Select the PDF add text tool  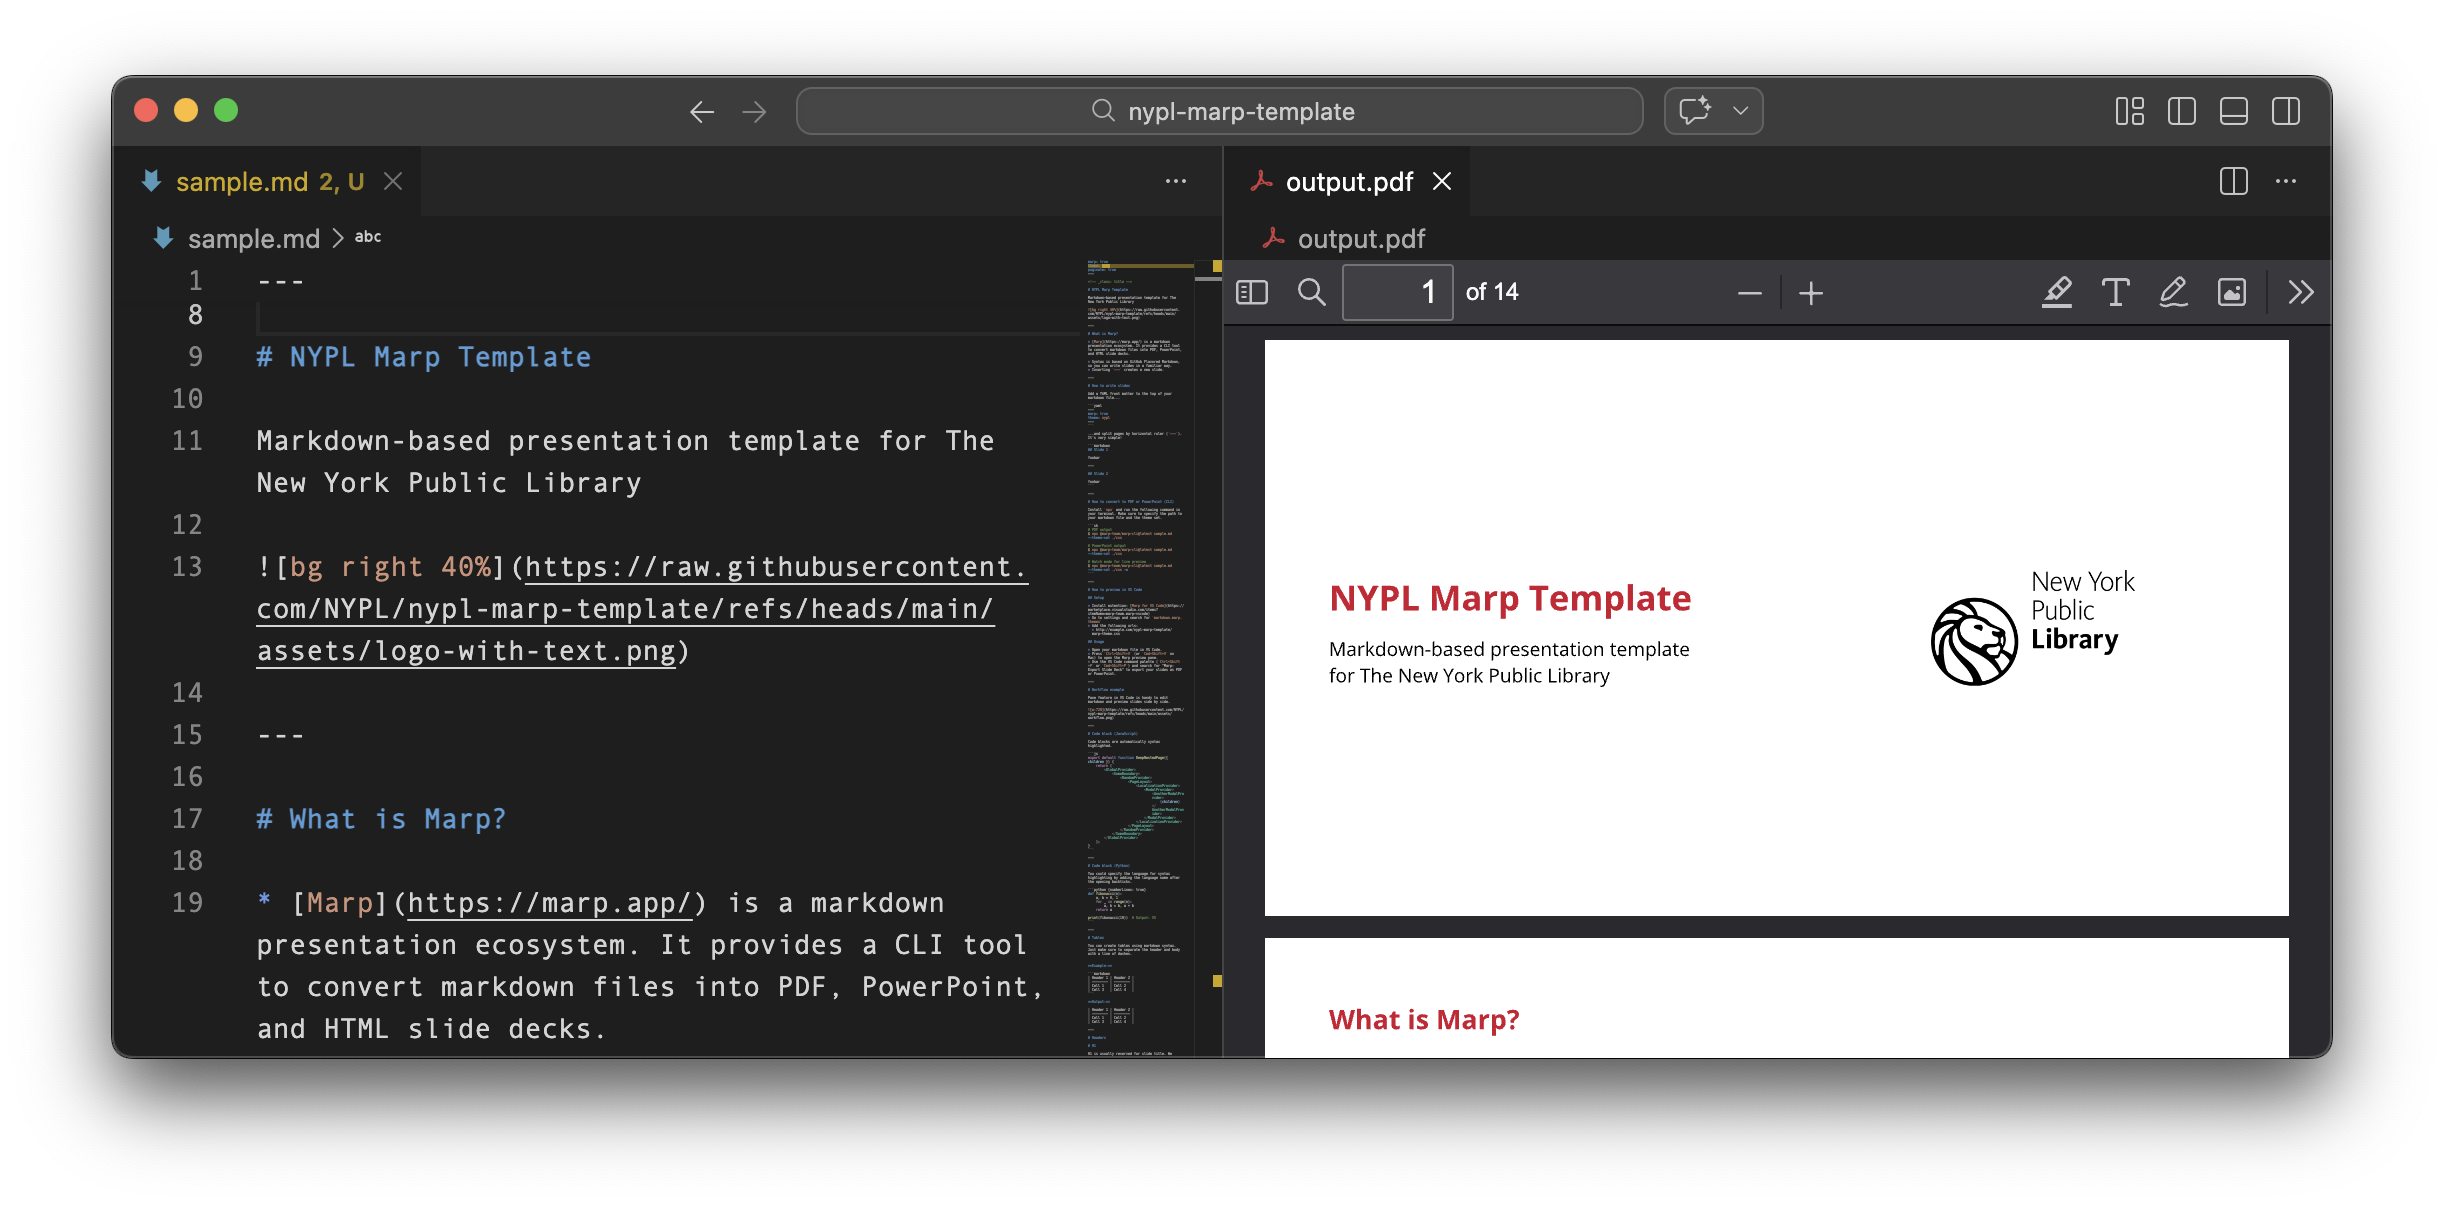tap(2115, 292)
